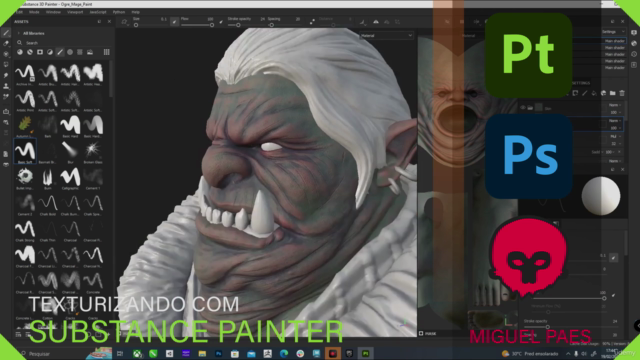Expand the All libraries tree
Image resolution: width=640 pixels, height=360 pixels.
pyautogui.click(x=19, y=33)
